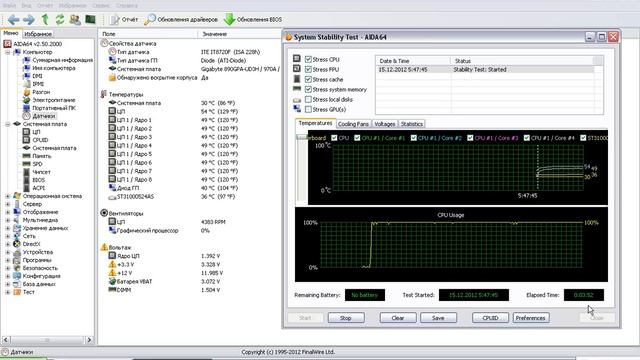Viewport: 640px width, 360px height.
Task: Uncheck the Stress cache checkbox
Action: (x=308, y=80)
